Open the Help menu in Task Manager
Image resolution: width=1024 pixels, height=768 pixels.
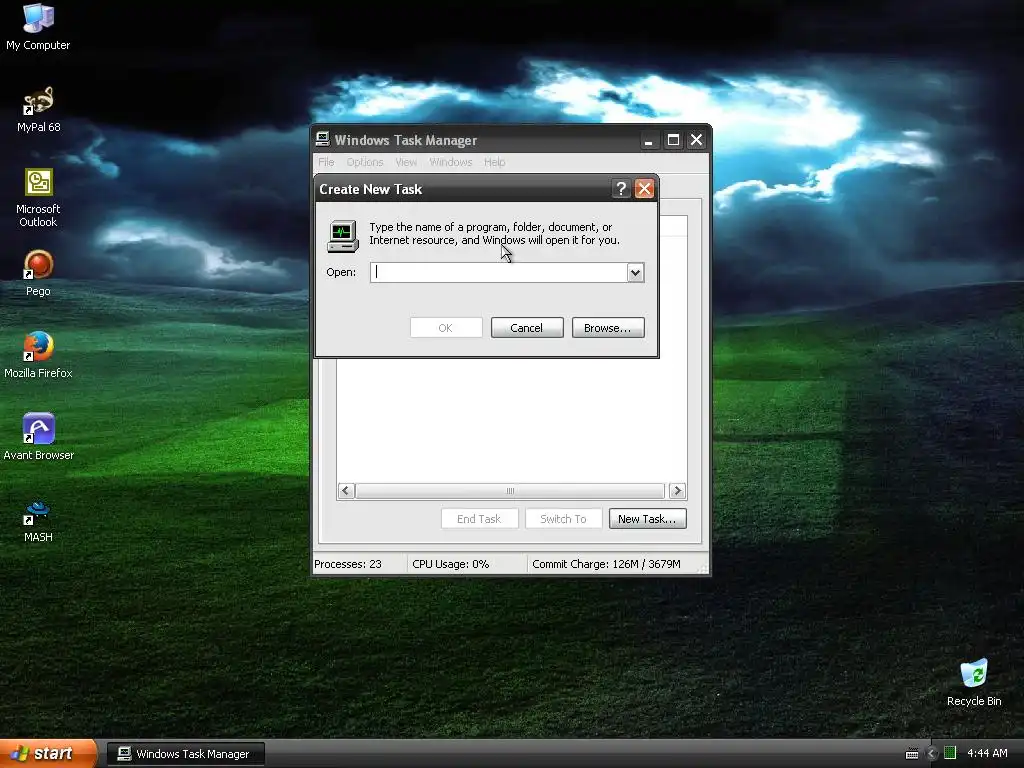coord(494,162)
